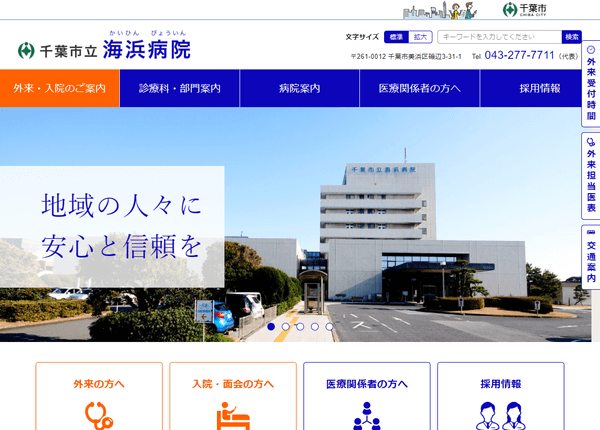The height and width of the screenshot is (430, 600).
Task: Click the stethoscope icon under 外来の方へ
Action: coord(98,413)
